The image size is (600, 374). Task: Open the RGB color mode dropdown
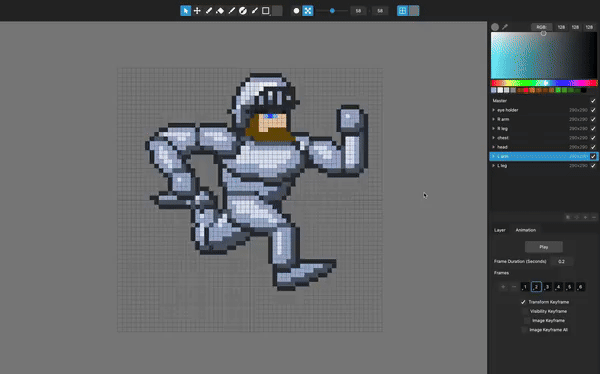click(541, 27)
